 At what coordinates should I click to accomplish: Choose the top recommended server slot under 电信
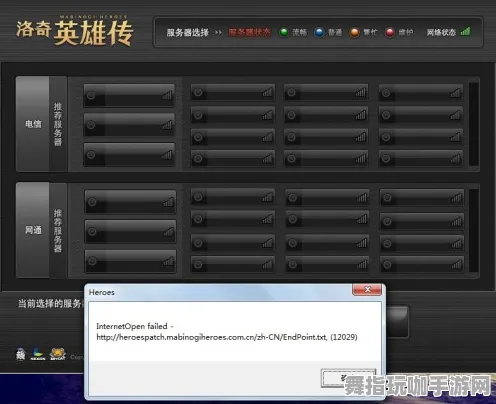point(129,95)
